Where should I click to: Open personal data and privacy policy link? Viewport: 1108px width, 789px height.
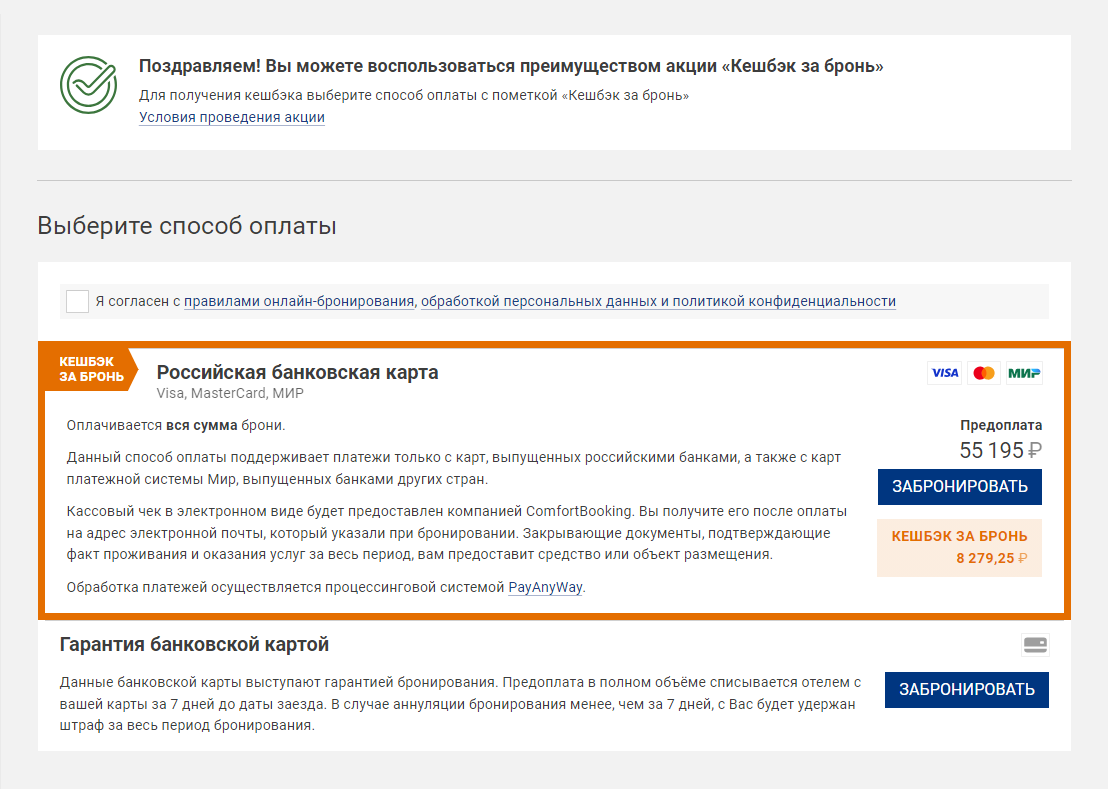click(659, 302)
